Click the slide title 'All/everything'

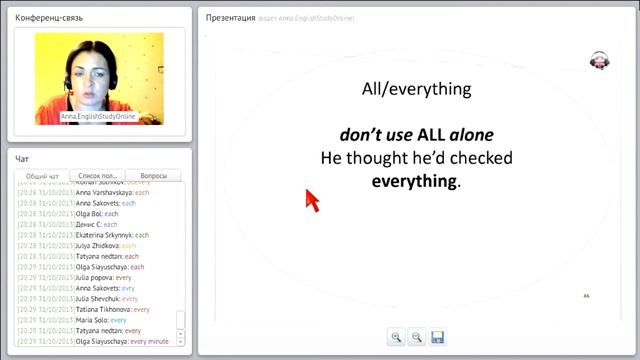click(416, 89)
